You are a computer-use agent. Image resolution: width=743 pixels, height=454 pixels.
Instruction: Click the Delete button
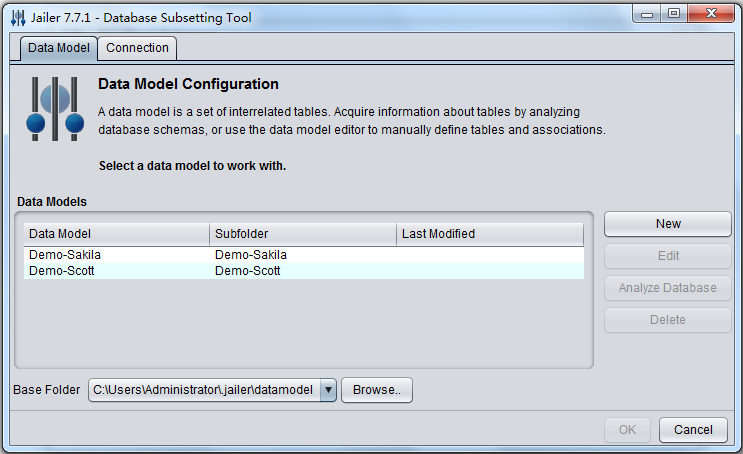(668, 320)
